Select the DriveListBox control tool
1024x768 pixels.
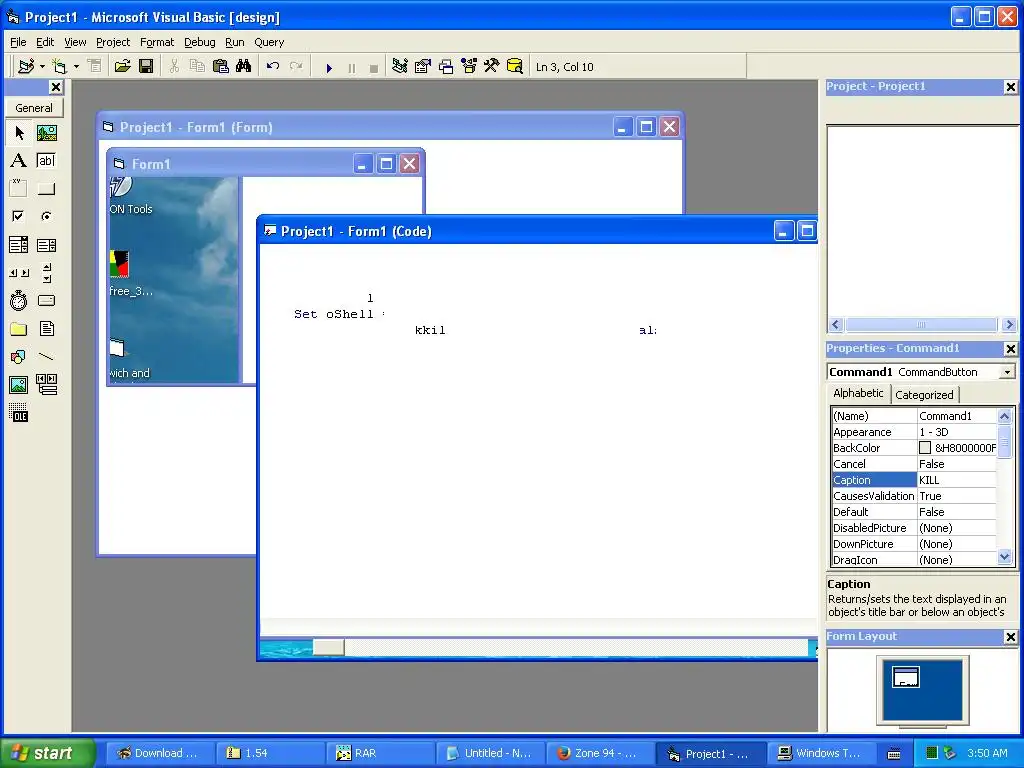tap(46, 300)
